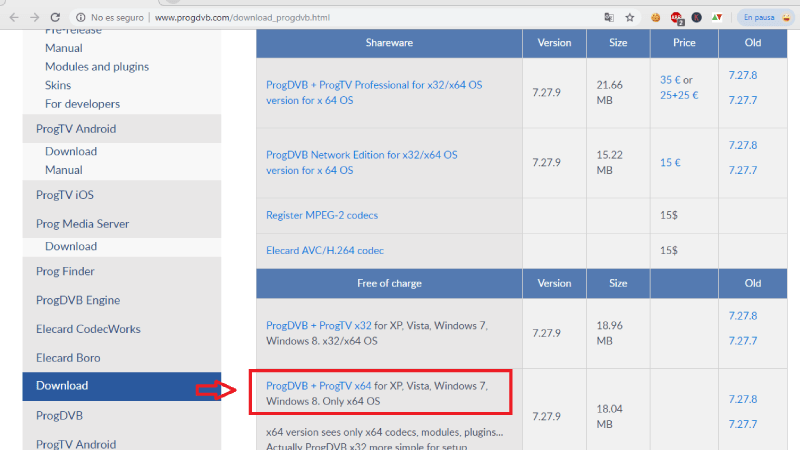Open Elecard AVC/H.264 codec link
Viewport: 800px width, 450px height.
[325, 251]
